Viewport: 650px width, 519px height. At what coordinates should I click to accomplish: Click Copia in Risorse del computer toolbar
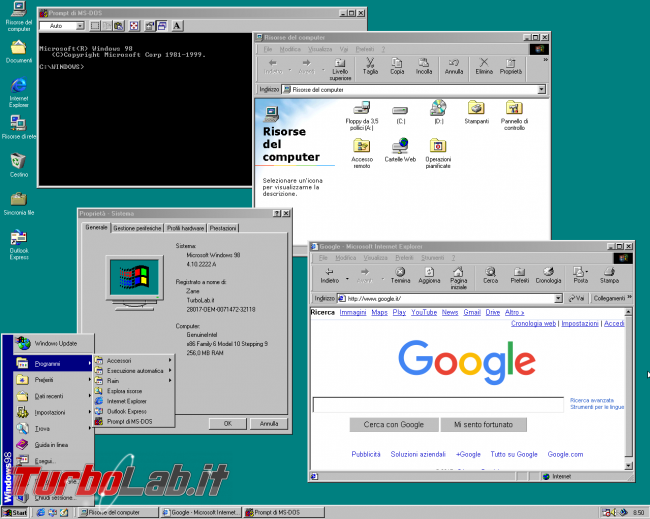[x=397, y=66]
